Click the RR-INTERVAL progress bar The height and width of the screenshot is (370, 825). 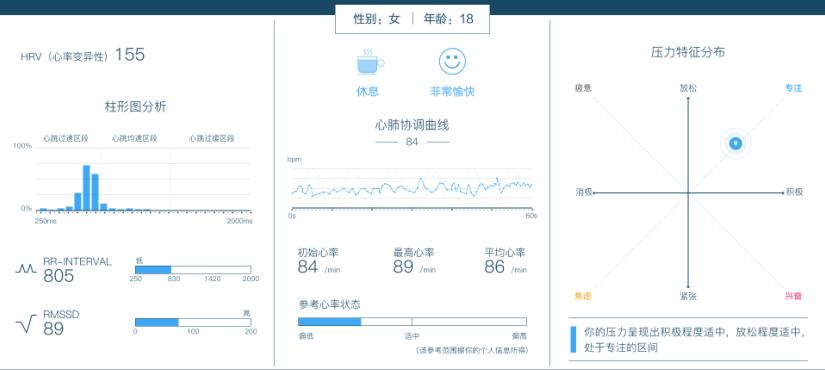(x=193, y=269)
